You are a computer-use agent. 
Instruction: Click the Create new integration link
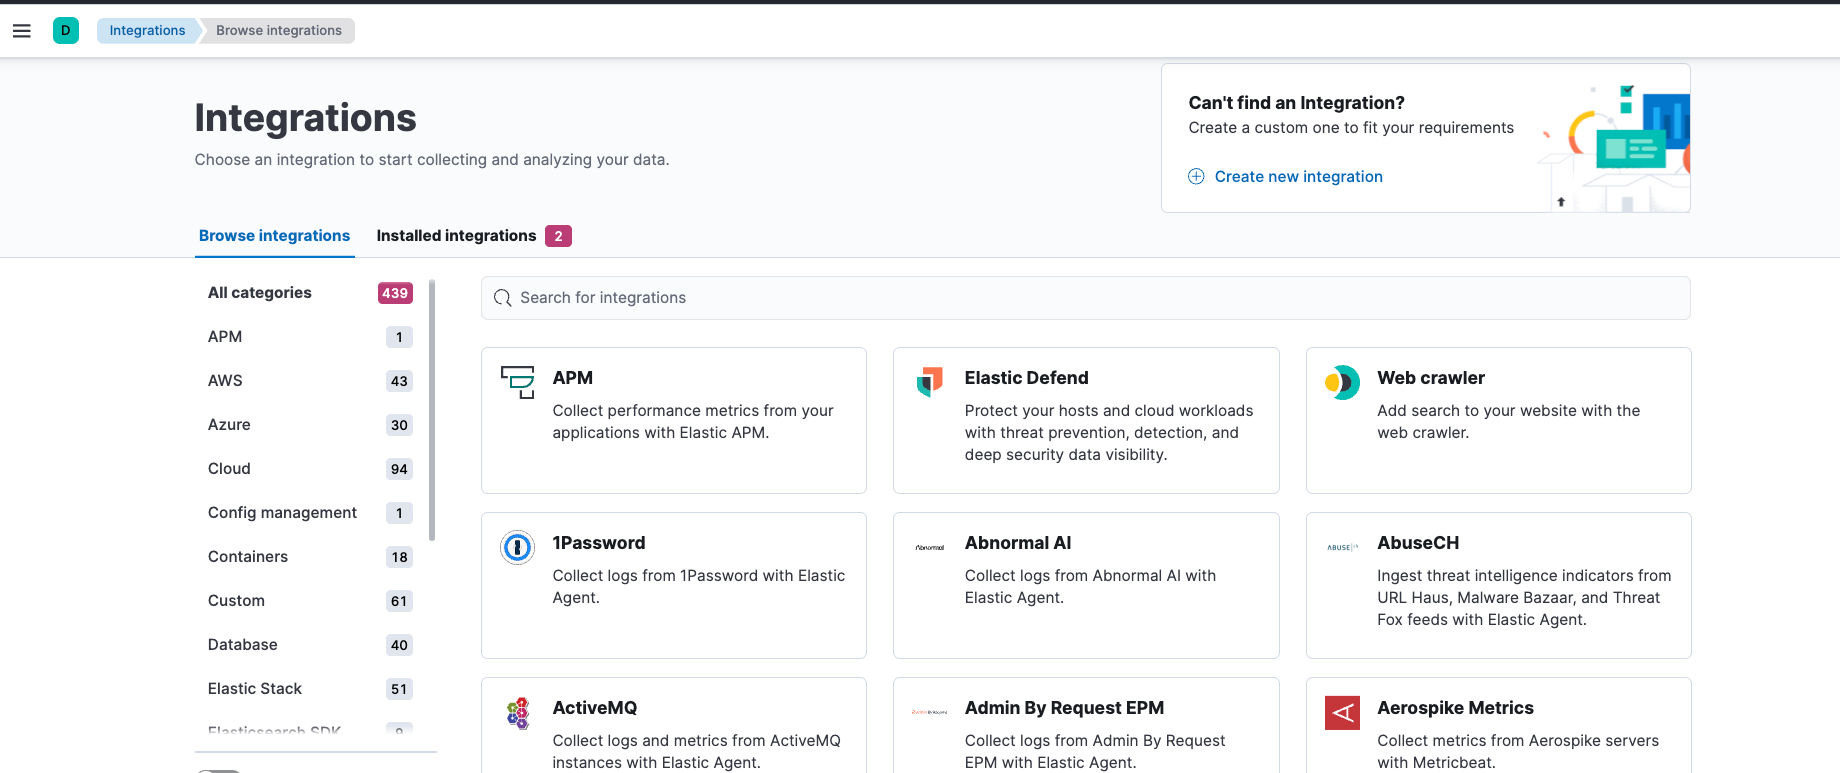click(1298, 177)
